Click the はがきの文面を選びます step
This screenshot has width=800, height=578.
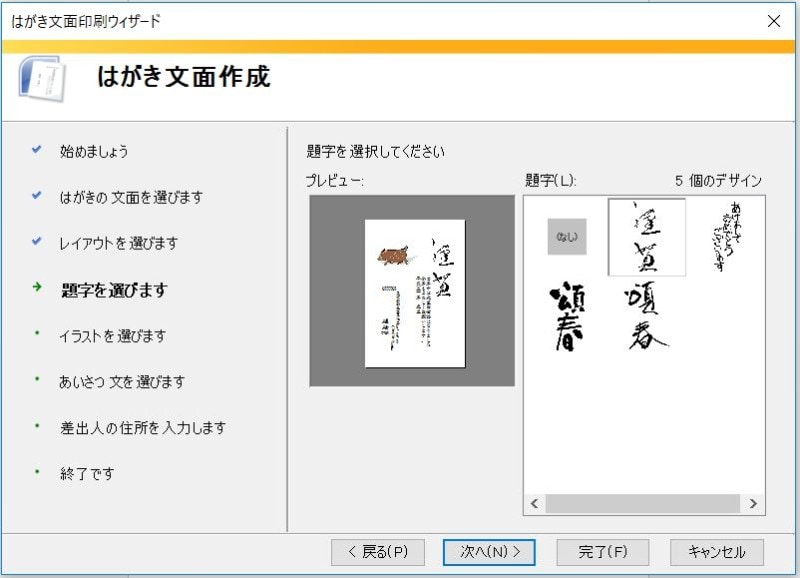[131, 197]
